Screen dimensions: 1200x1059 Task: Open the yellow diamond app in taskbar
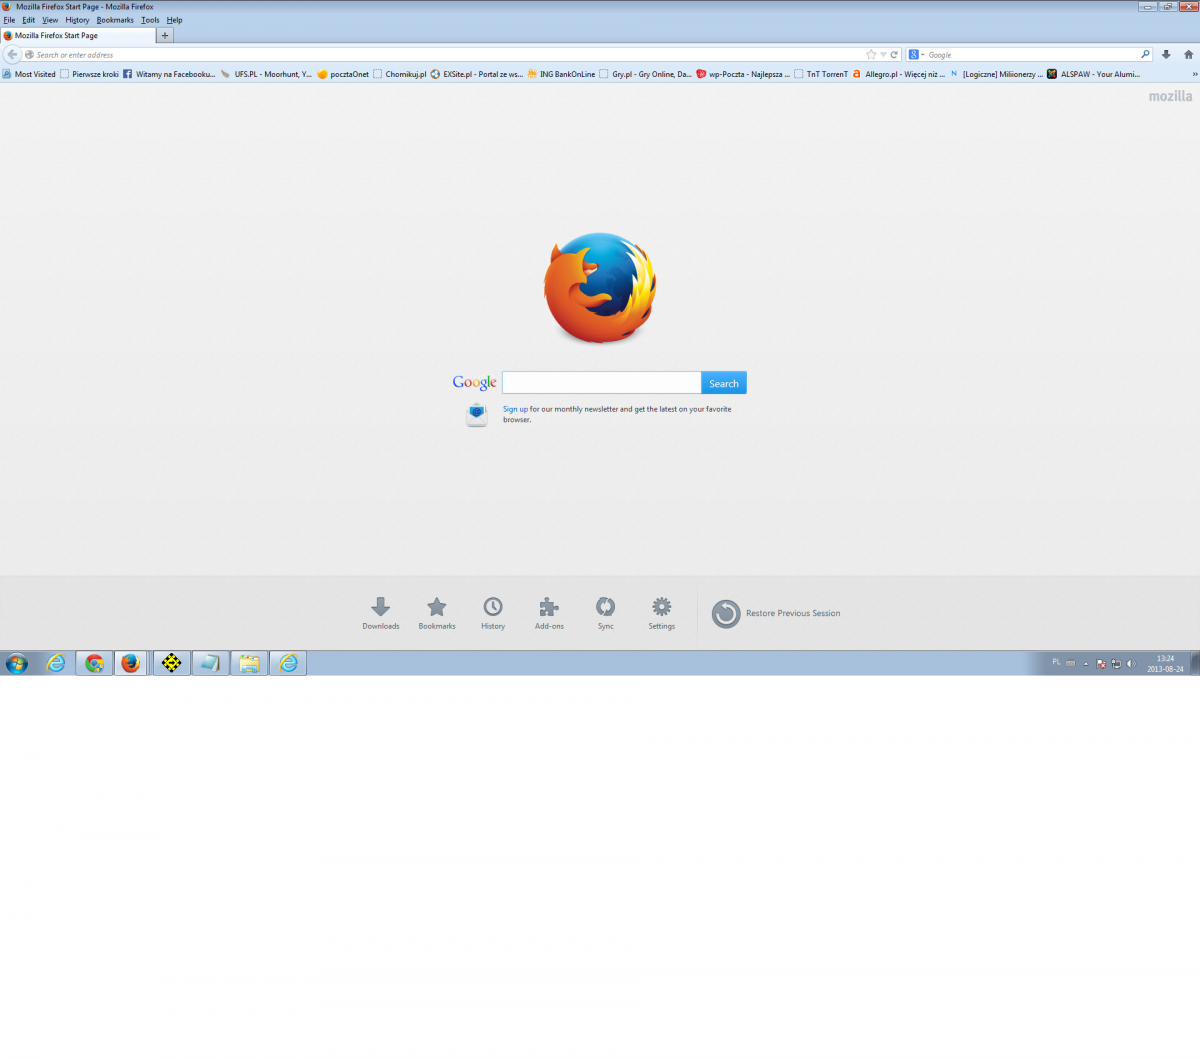172,663
